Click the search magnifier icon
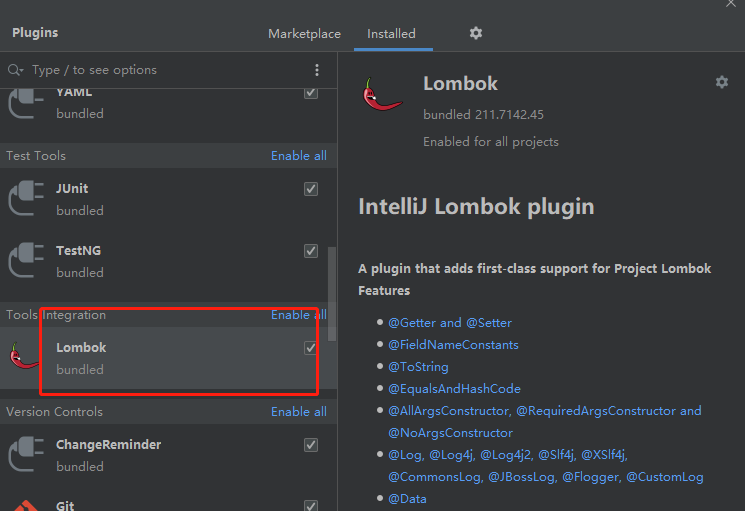Image resolution: width=745 pixels, height=511 pixels. pyautogui.click(x=15, y=70)
